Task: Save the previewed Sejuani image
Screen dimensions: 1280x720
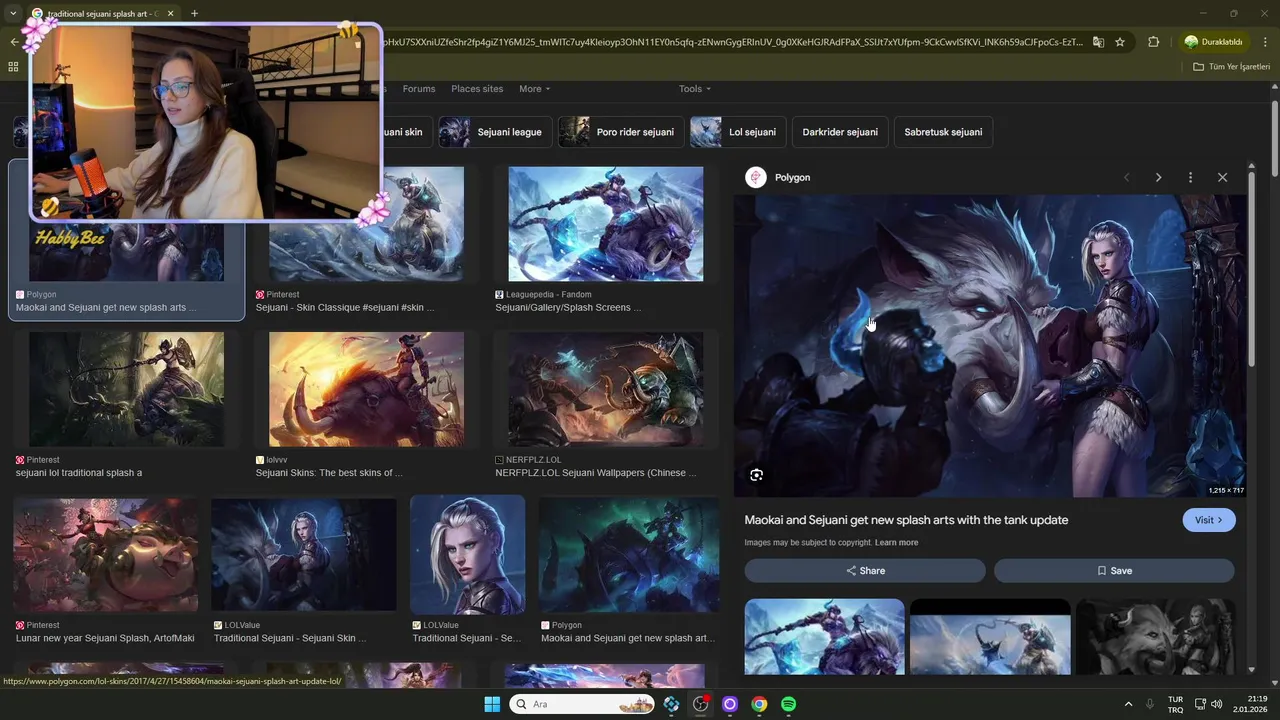Action: (1114, 571)
